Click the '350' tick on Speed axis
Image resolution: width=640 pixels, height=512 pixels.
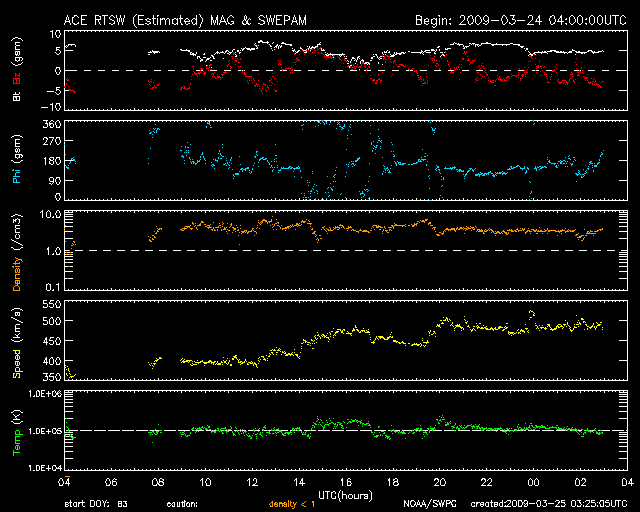coord(52,377)
